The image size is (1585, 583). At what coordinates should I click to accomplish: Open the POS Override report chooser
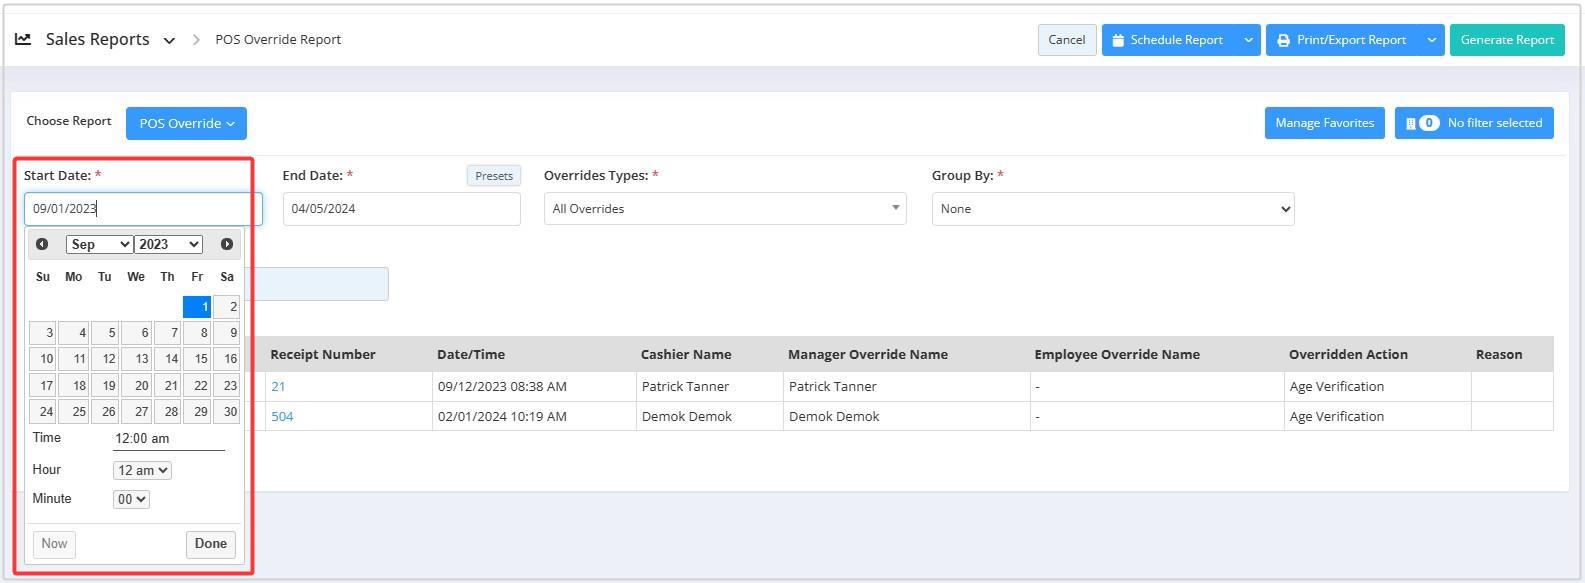(x=186, y=123)
